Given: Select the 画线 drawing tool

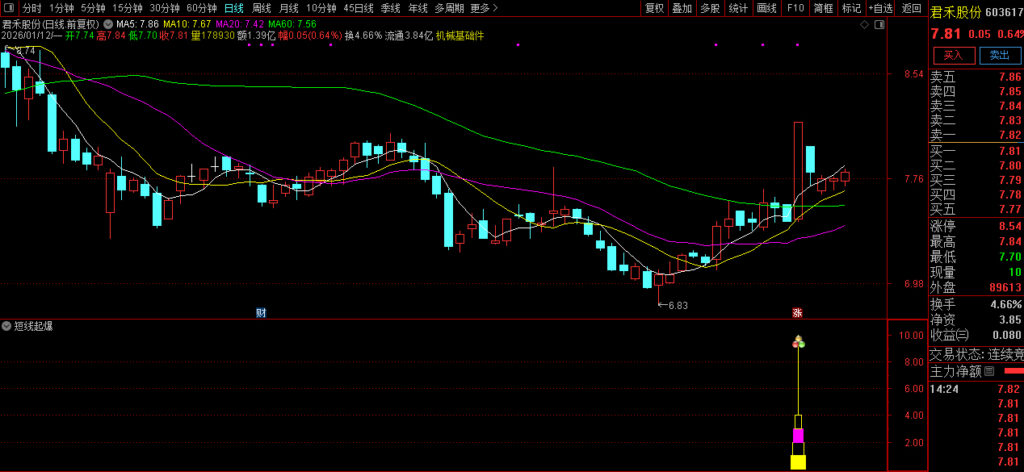Looking at the screenshot, I should (766, 8).
